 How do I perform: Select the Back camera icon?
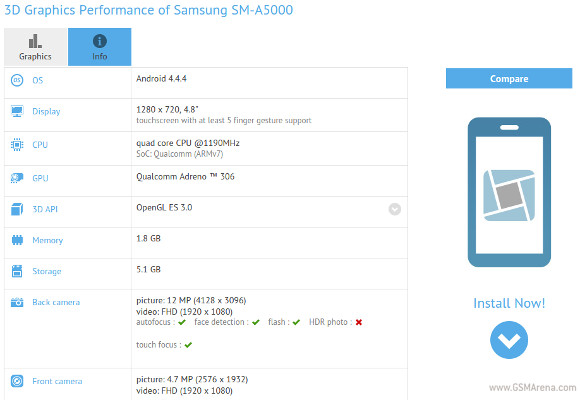pyautogui.click(x=17, y=302)
